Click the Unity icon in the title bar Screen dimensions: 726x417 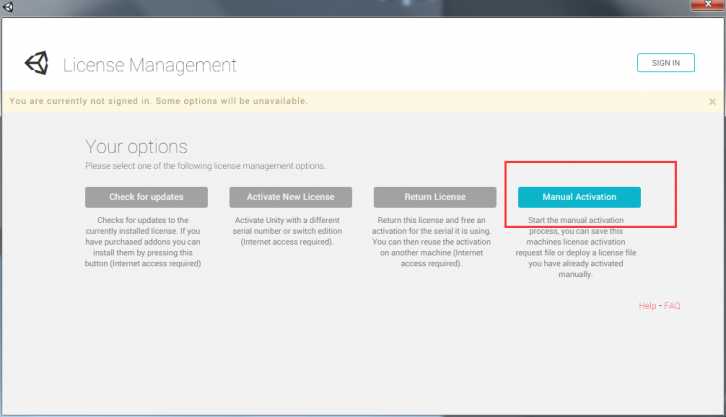tap(8, 6)
